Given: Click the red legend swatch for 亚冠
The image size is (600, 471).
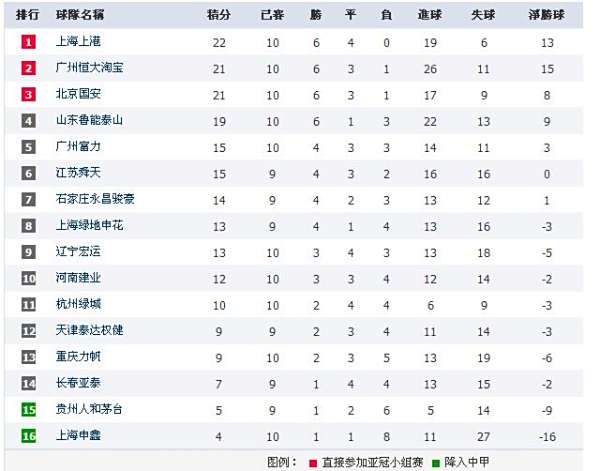Looking at the screenshot, I should point(313,463).
